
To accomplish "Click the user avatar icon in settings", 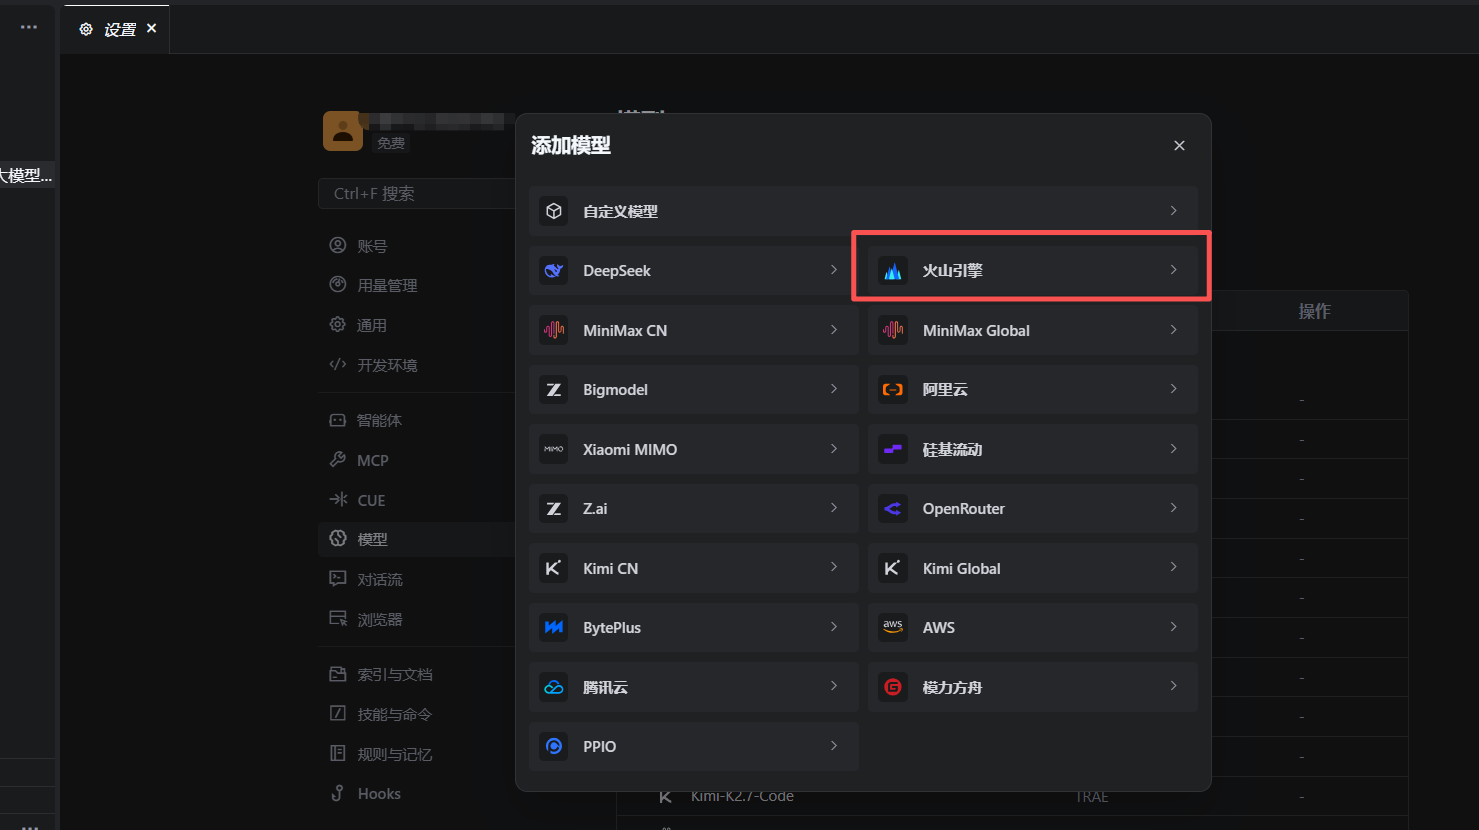I will [343, 131].
